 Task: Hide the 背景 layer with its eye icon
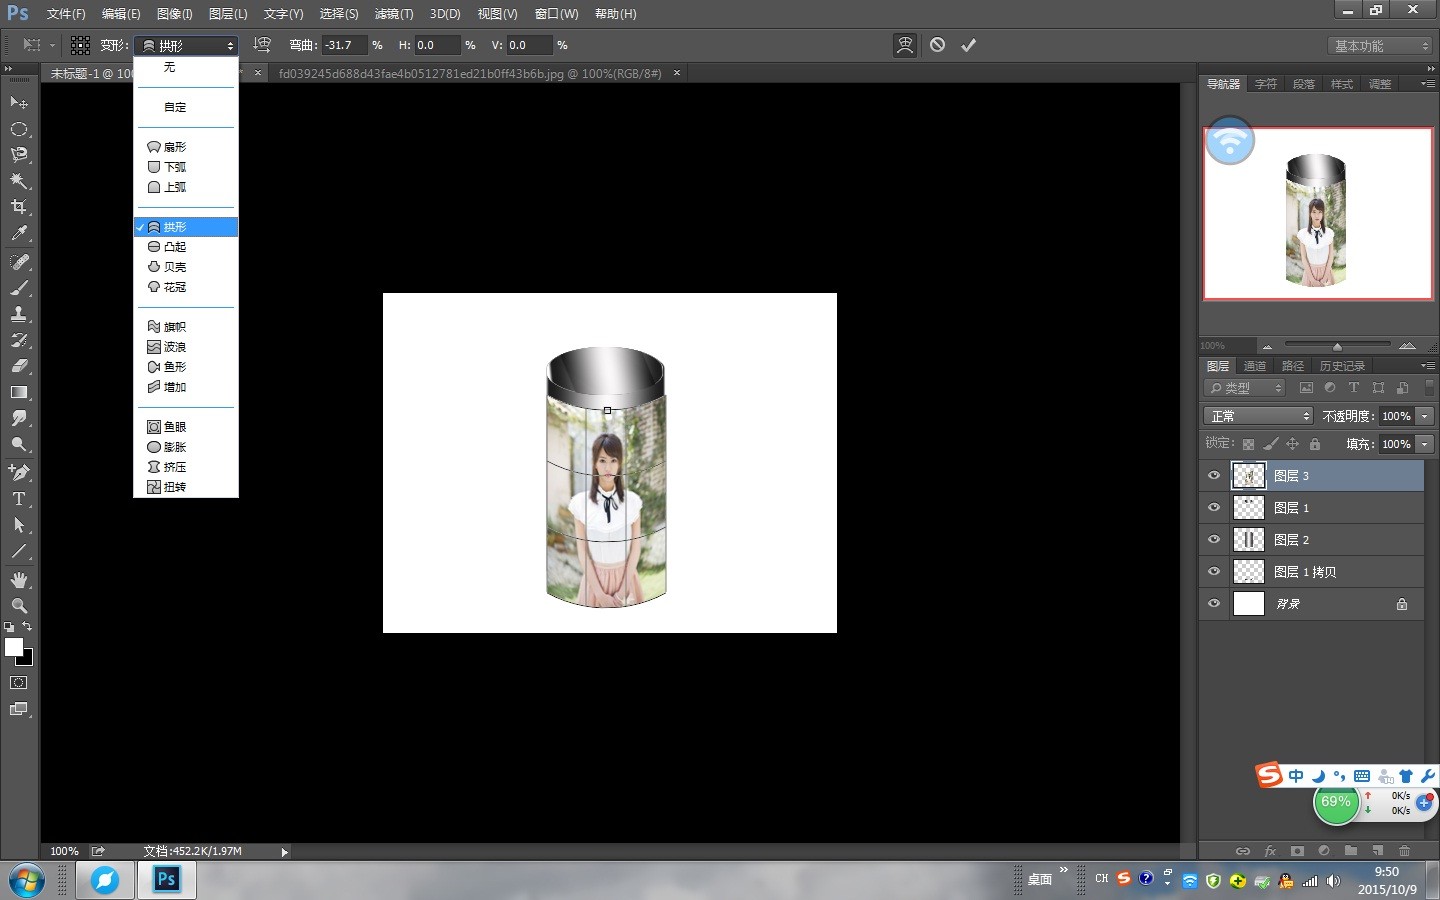[1214, 604]
